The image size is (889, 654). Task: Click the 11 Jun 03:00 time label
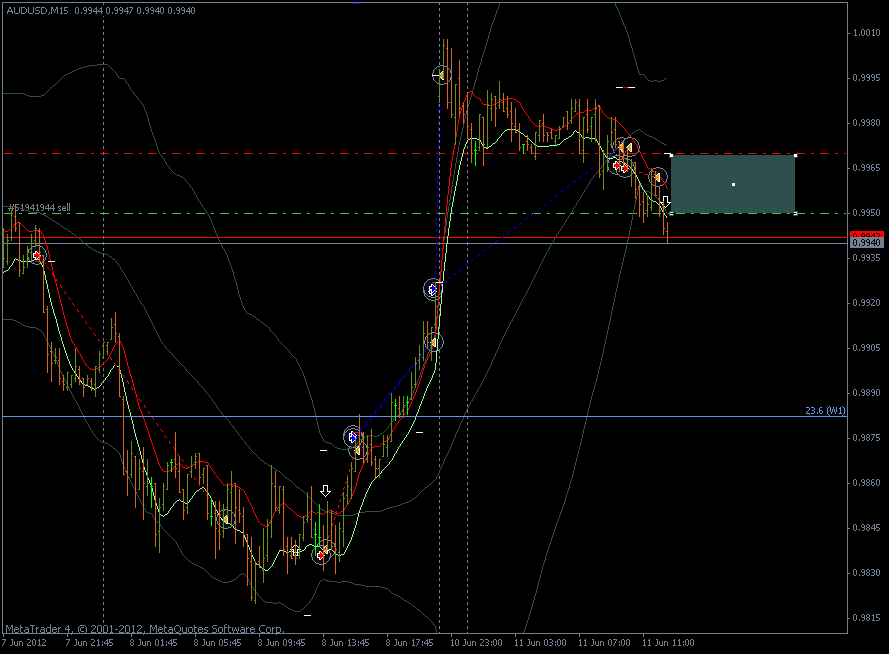tap(540, 643)
